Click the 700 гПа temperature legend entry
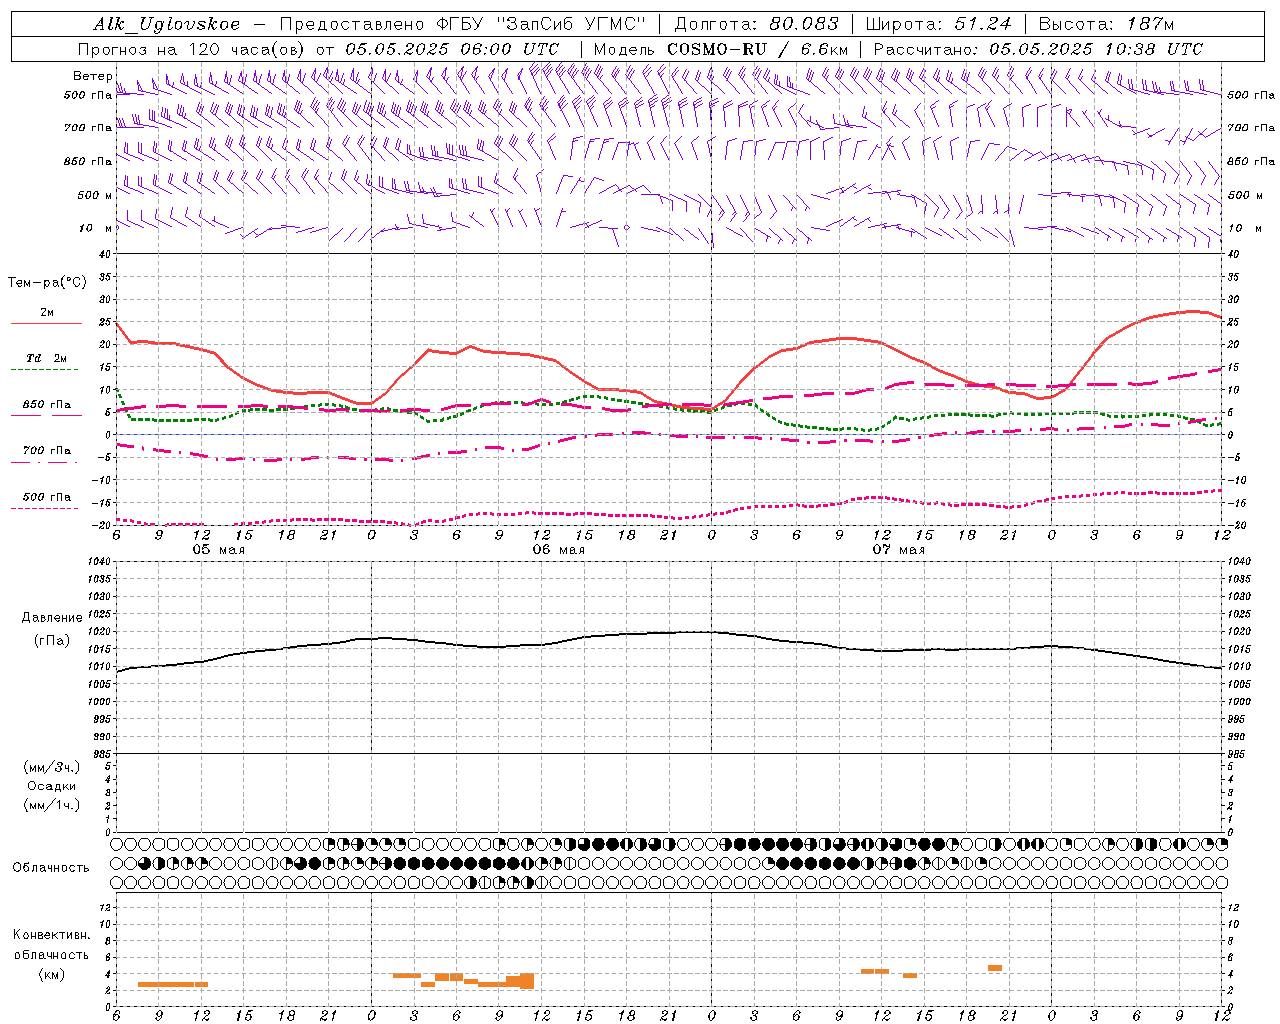Screen dimensions: 1280x1024 [x=46, y=451]
